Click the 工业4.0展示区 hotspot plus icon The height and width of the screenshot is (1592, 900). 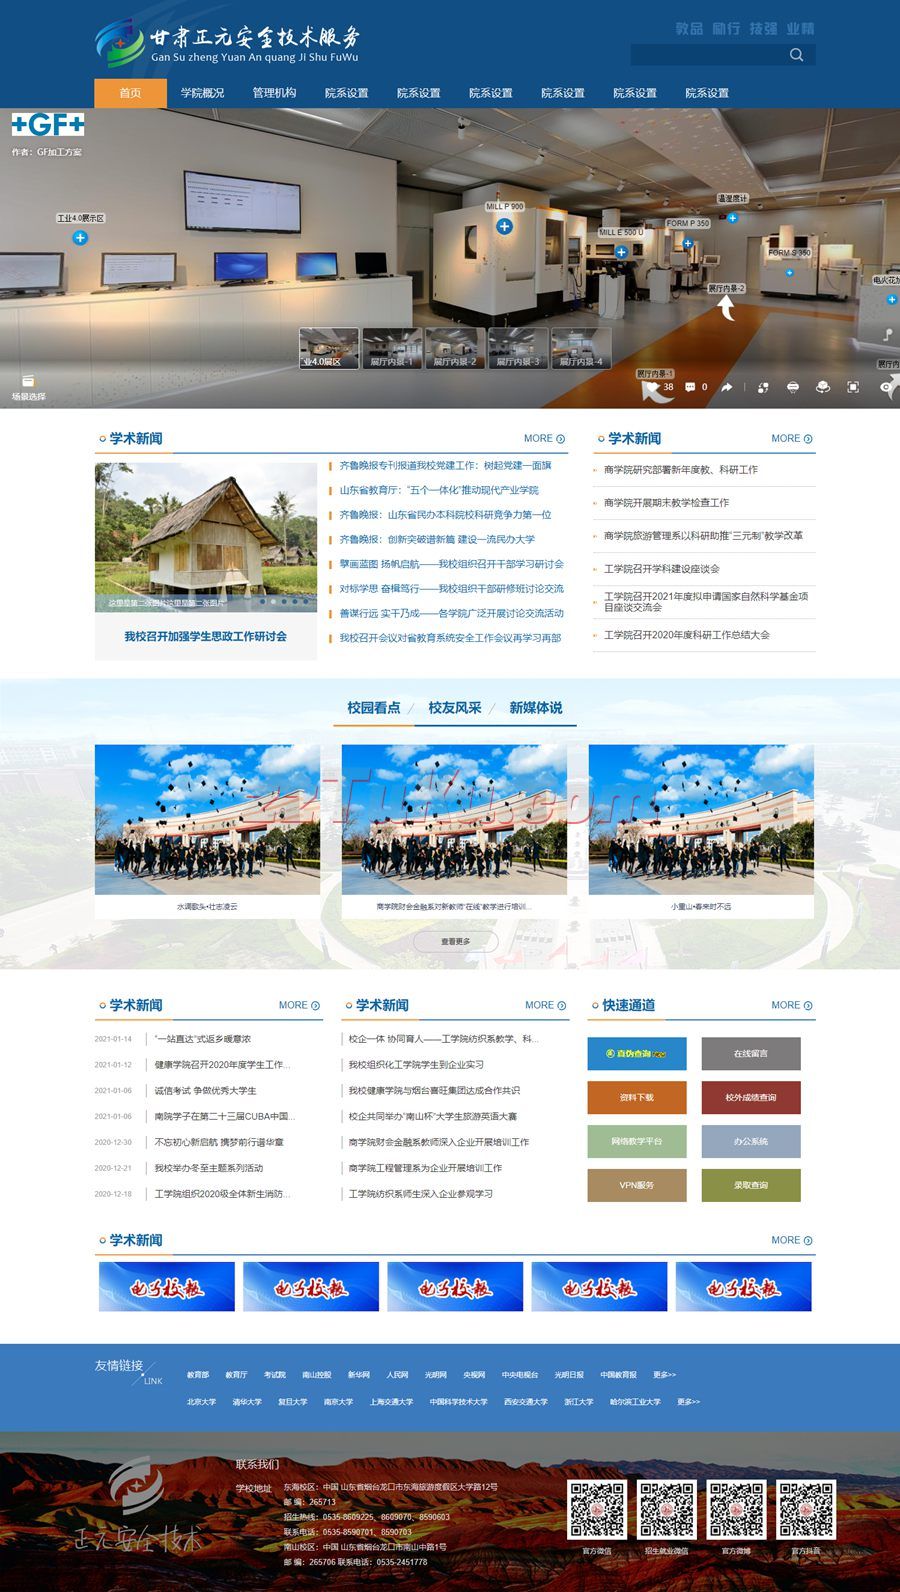(x=80, y=238)
